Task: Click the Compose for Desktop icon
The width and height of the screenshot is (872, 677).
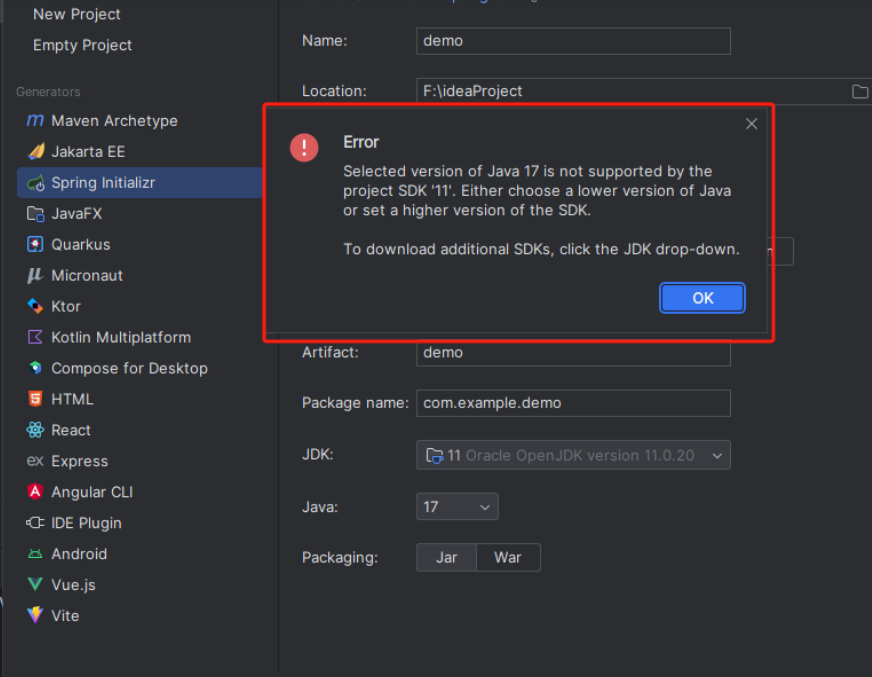Action: (35, 368)
